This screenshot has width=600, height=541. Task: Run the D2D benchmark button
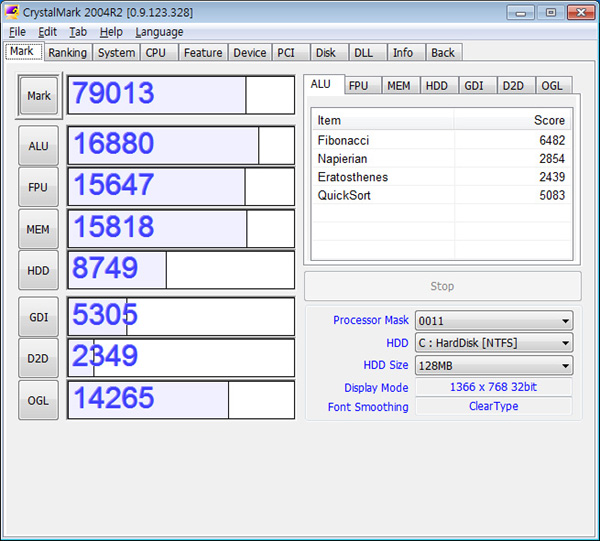[x=38, y=358]
